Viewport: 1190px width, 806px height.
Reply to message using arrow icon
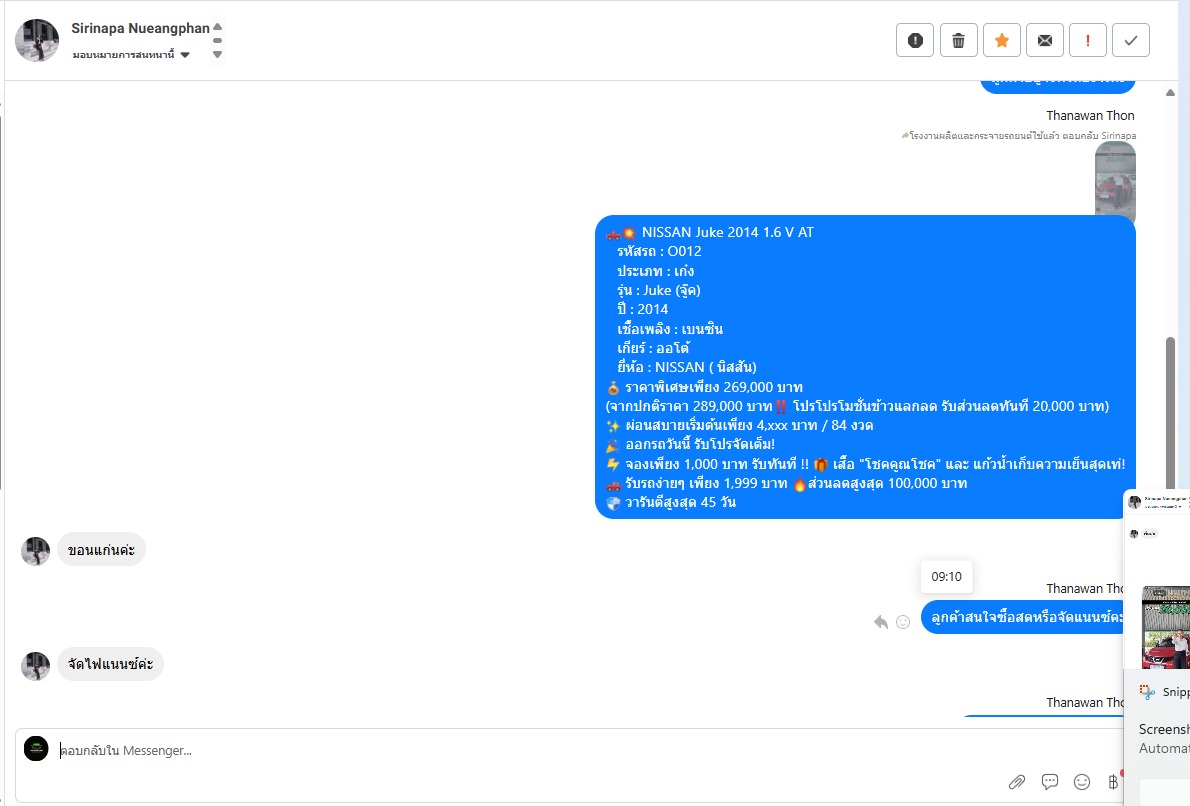coord(880,622)
